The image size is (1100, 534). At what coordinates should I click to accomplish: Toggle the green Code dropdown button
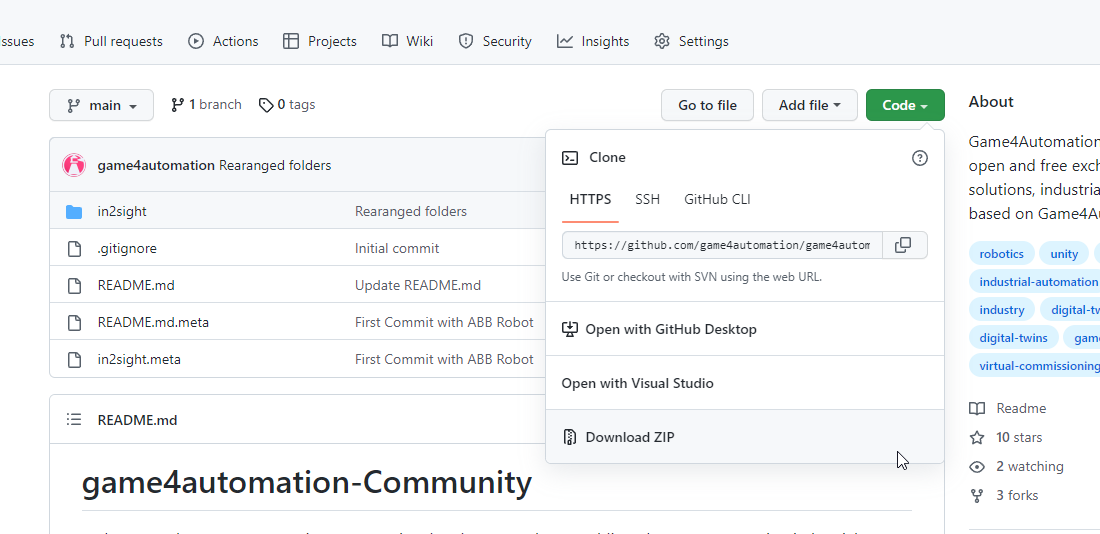(905, 105)
